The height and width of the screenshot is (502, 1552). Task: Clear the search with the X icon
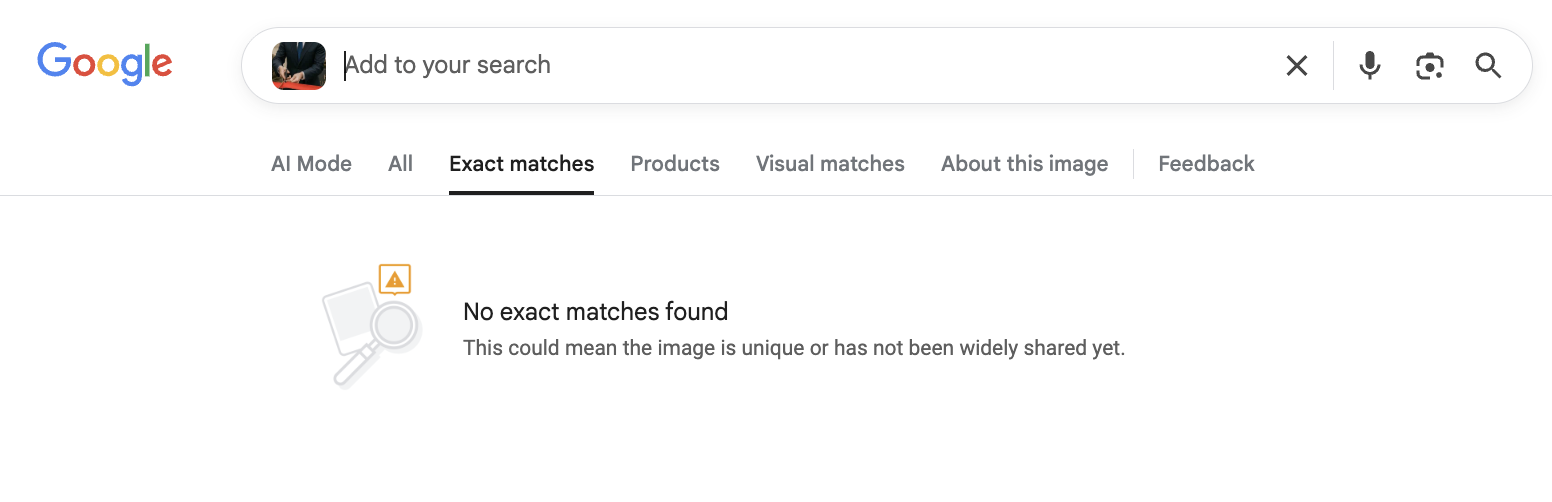pyautogui.click(x=1296, y=66)
